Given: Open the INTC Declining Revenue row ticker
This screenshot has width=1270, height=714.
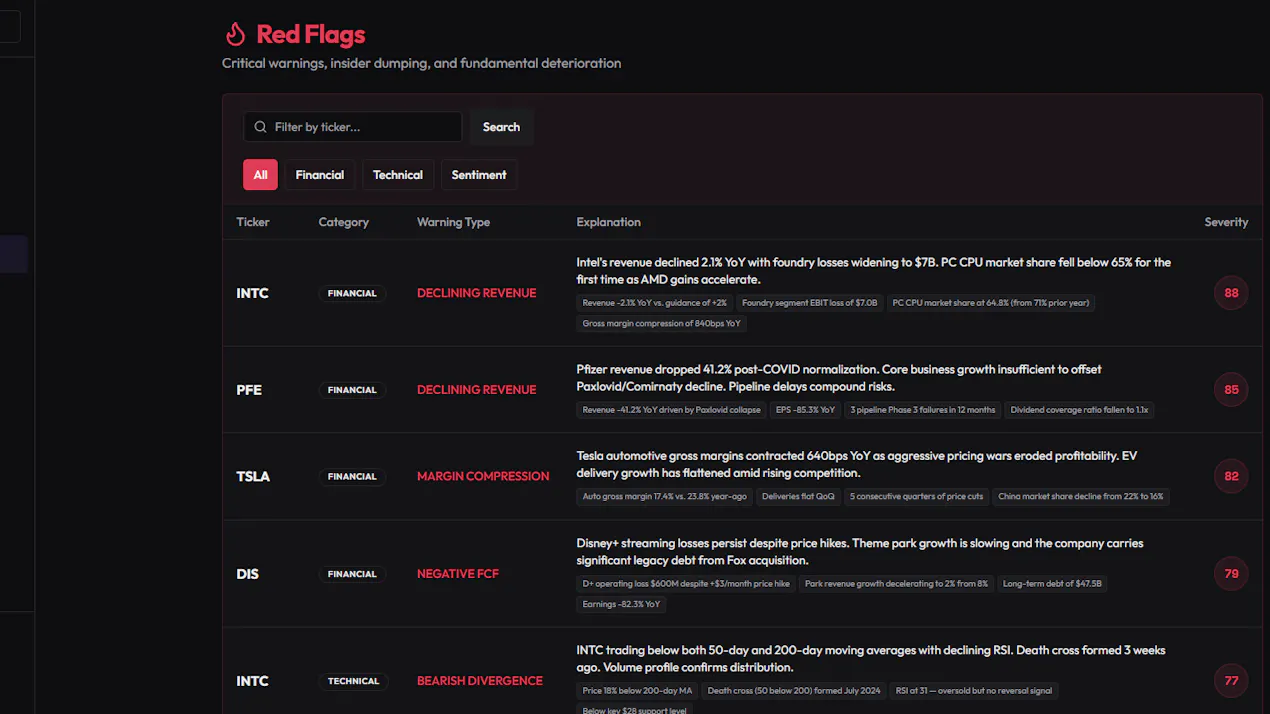Looking at the screenshot, I should 252,293.
